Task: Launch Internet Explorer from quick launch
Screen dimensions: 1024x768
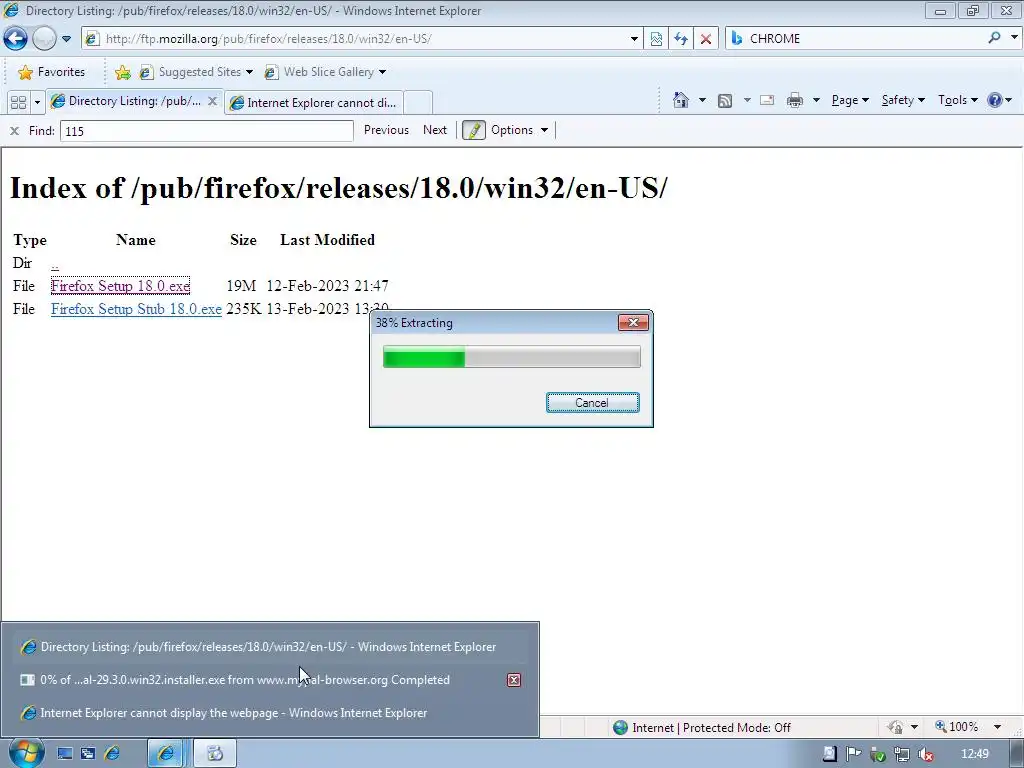Action: pyautogui.click(x=112, y=754)
